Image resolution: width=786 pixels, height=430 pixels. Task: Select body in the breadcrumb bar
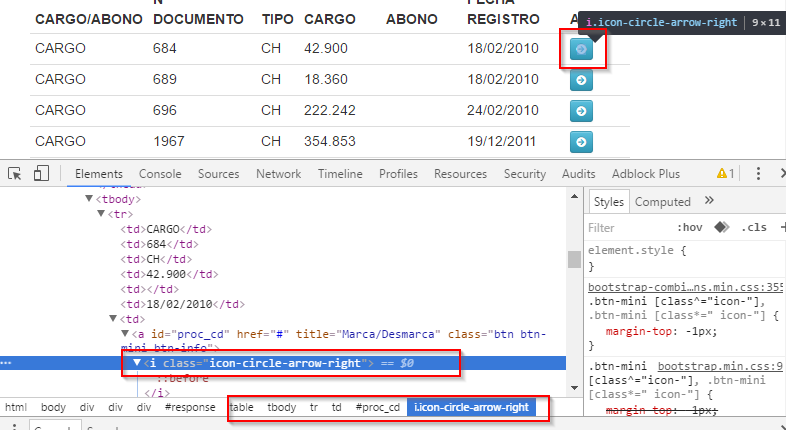[x=53, y=407]
